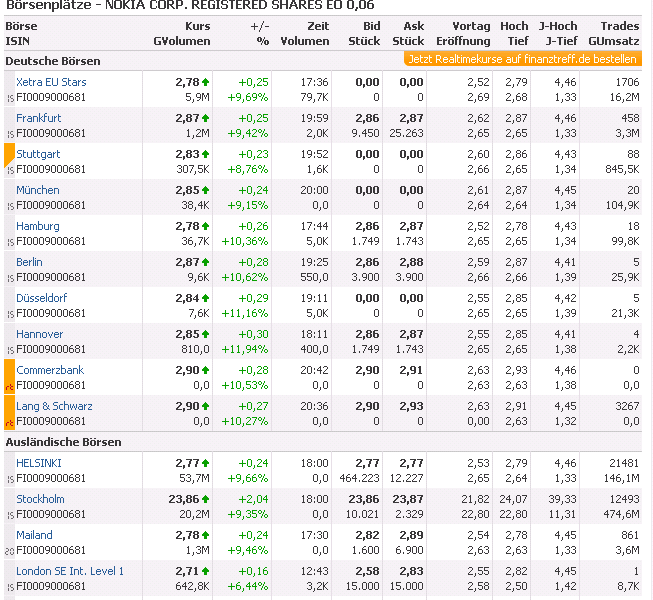Click the delay icon in the Berlin row
This screenshot has width=653, height=600.
tap(10, 278)
